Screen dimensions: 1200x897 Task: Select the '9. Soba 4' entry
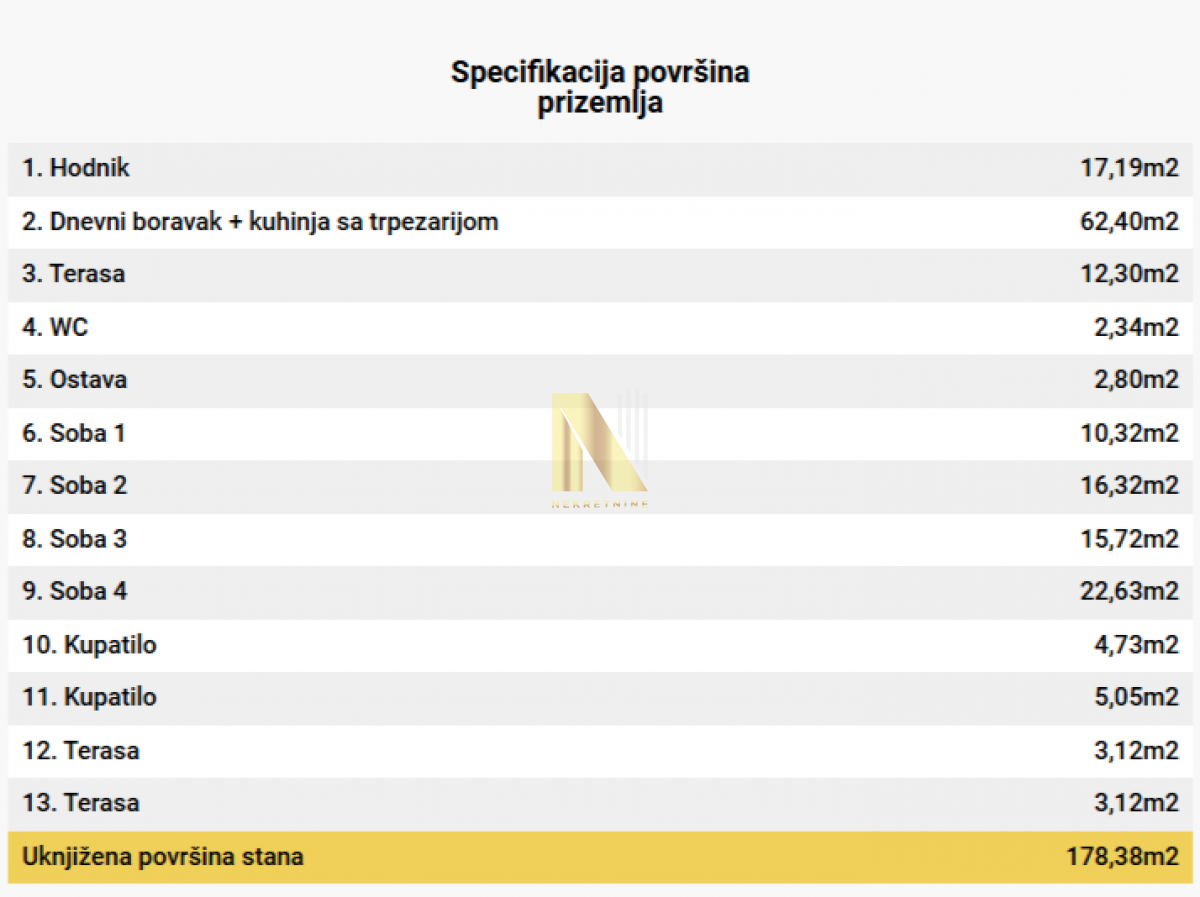600,592
